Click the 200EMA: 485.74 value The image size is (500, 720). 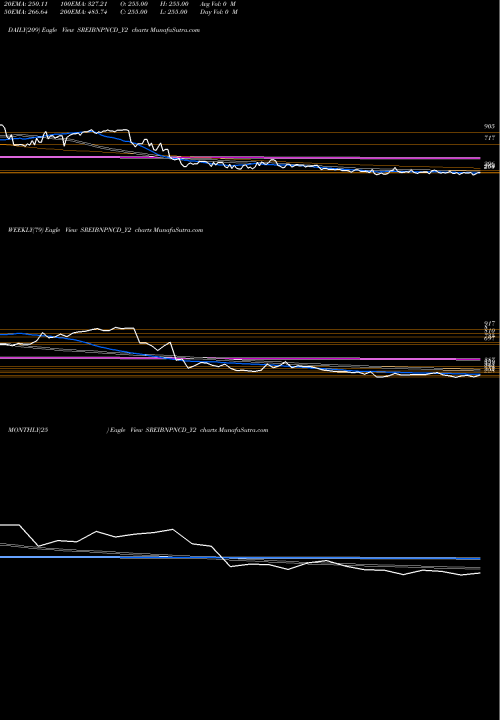click(84, 12)
